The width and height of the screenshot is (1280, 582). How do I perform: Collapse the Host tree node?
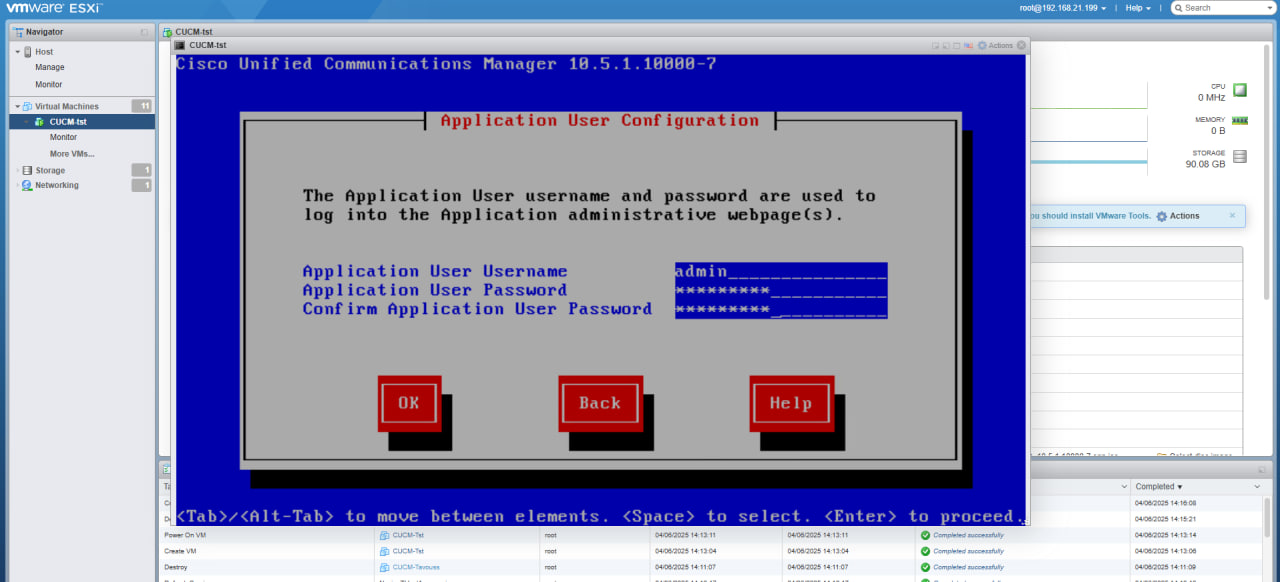(x=17, y=52)
